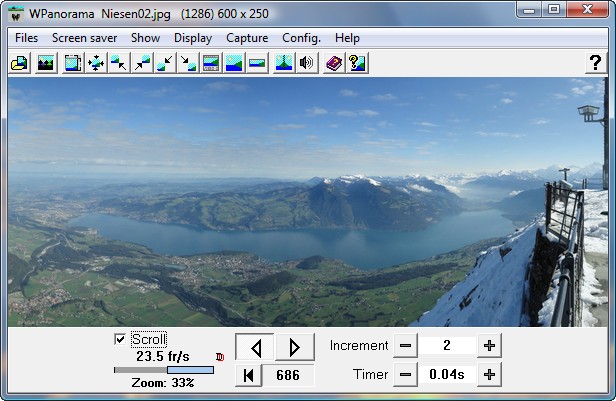Click the 23.5 fr/s frame rate text

coord(163,357)
